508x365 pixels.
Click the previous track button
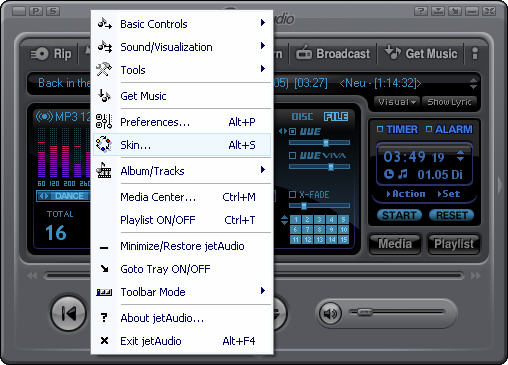pos(69,313)
